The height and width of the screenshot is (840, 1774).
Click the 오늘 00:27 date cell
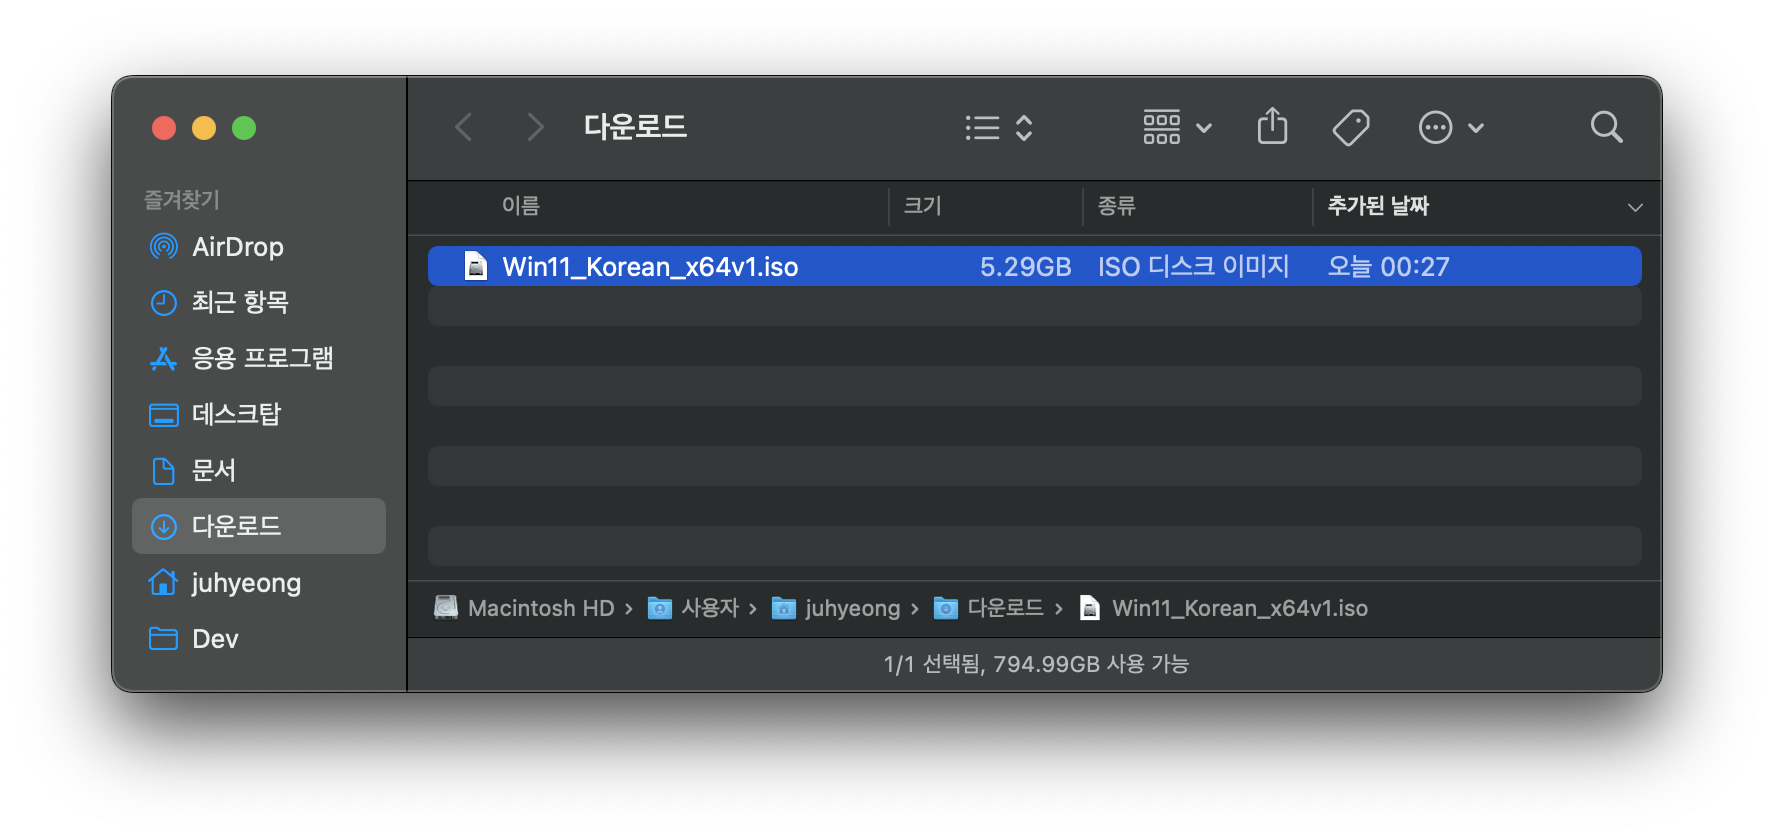click(1388, 267)
